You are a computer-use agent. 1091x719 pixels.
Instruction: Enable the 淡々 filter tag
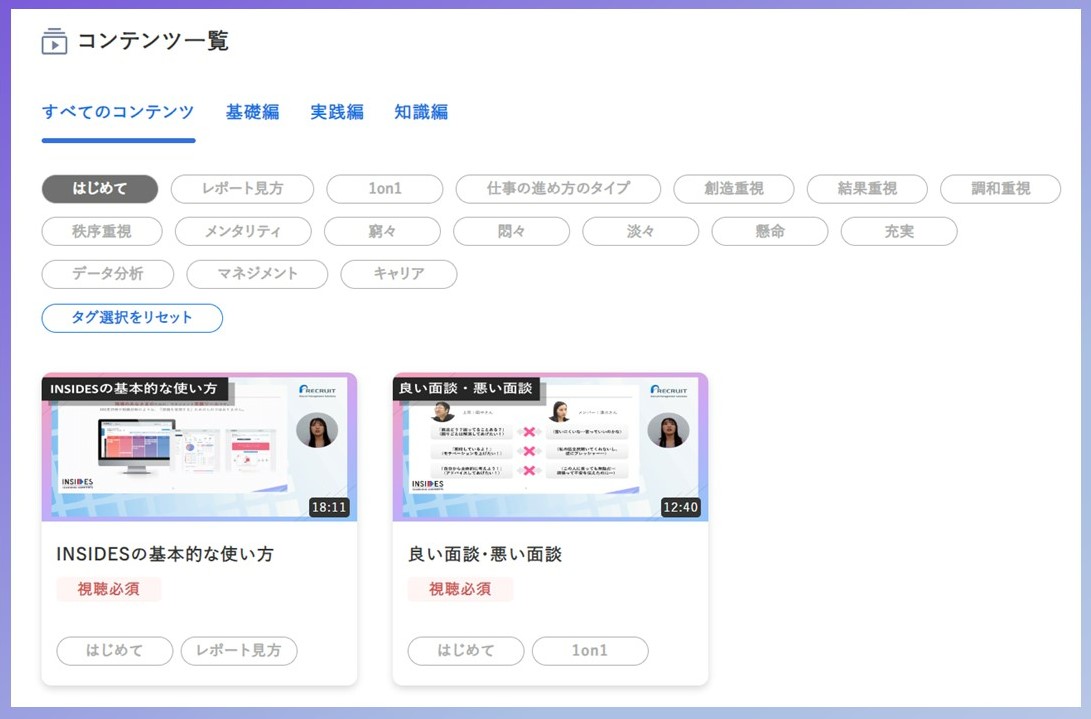[x=641, y=232]
